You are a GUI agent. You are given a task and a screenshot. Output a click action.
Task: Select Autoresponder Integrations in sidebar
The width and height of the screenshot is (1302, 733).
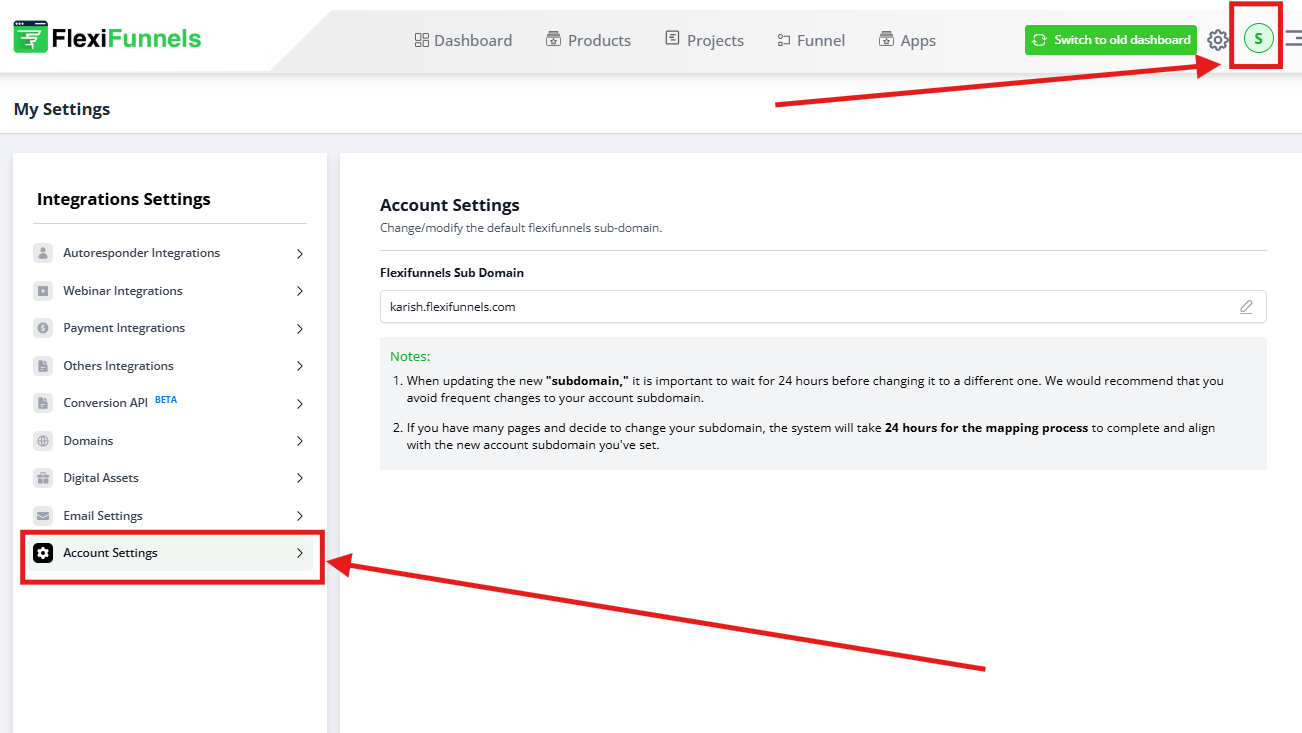[x=168, y=253]
